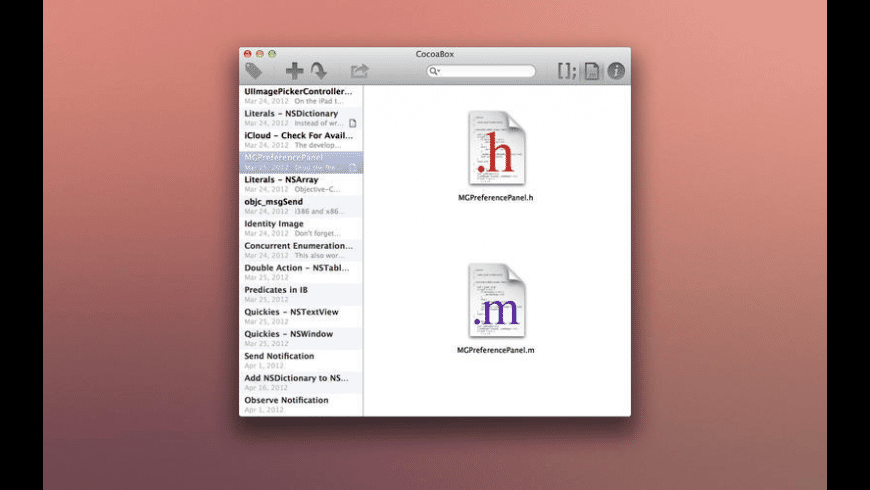Viewport: 870px width, 490px height.
Task: Click attachment icon on Literals – NSDictionary row
Action: [x=352, y=123]
